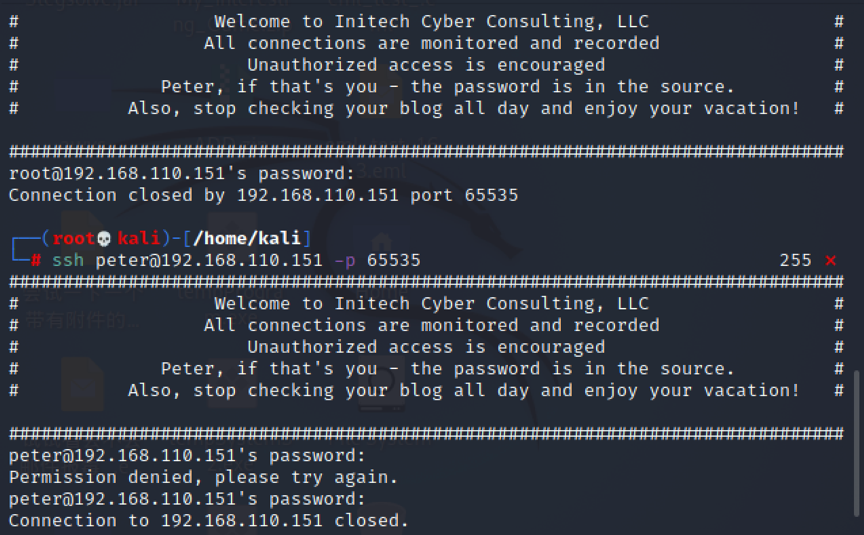Screen dimensions: 864x535
Task: Click enjoy your vacation line in second banner
Action: click(463, 390)
